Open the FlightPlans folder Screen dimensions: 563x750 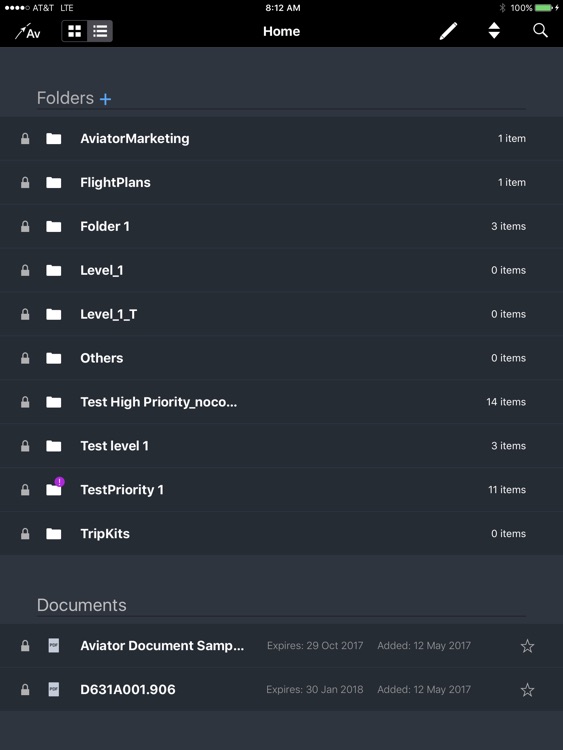tap(281, 183)
